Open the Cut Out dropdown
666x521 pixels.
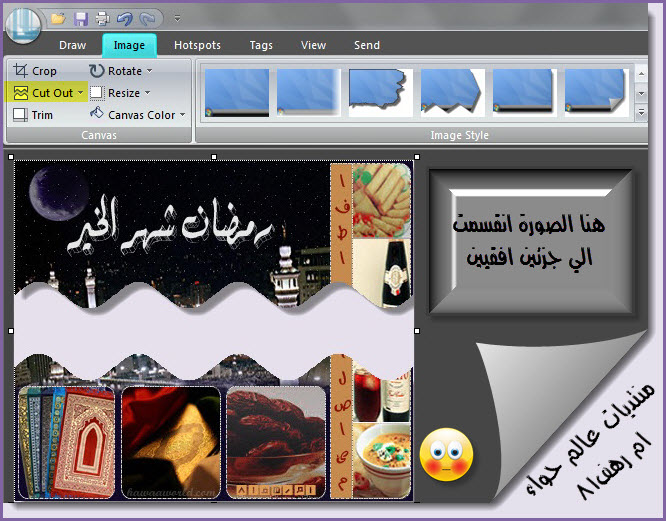click(x=79, y=93)
